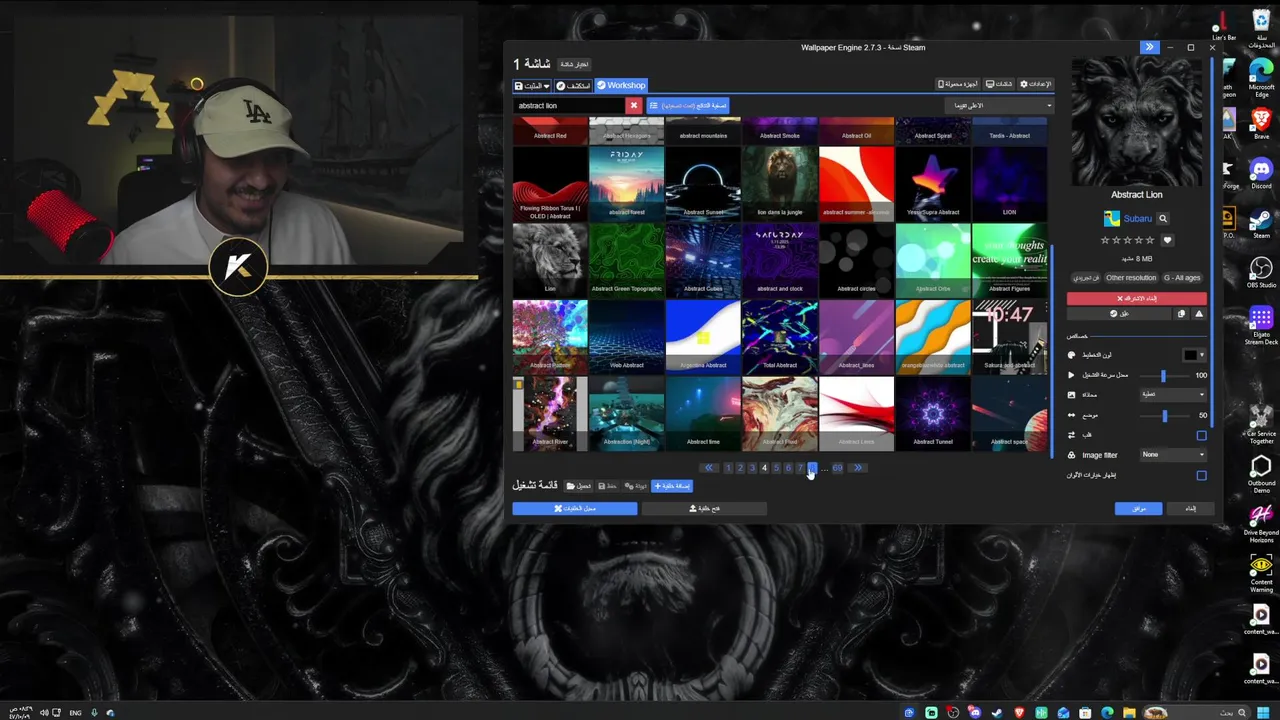
Task: Open Subaru author avatar icon
Action: [x=1111, y=218]
